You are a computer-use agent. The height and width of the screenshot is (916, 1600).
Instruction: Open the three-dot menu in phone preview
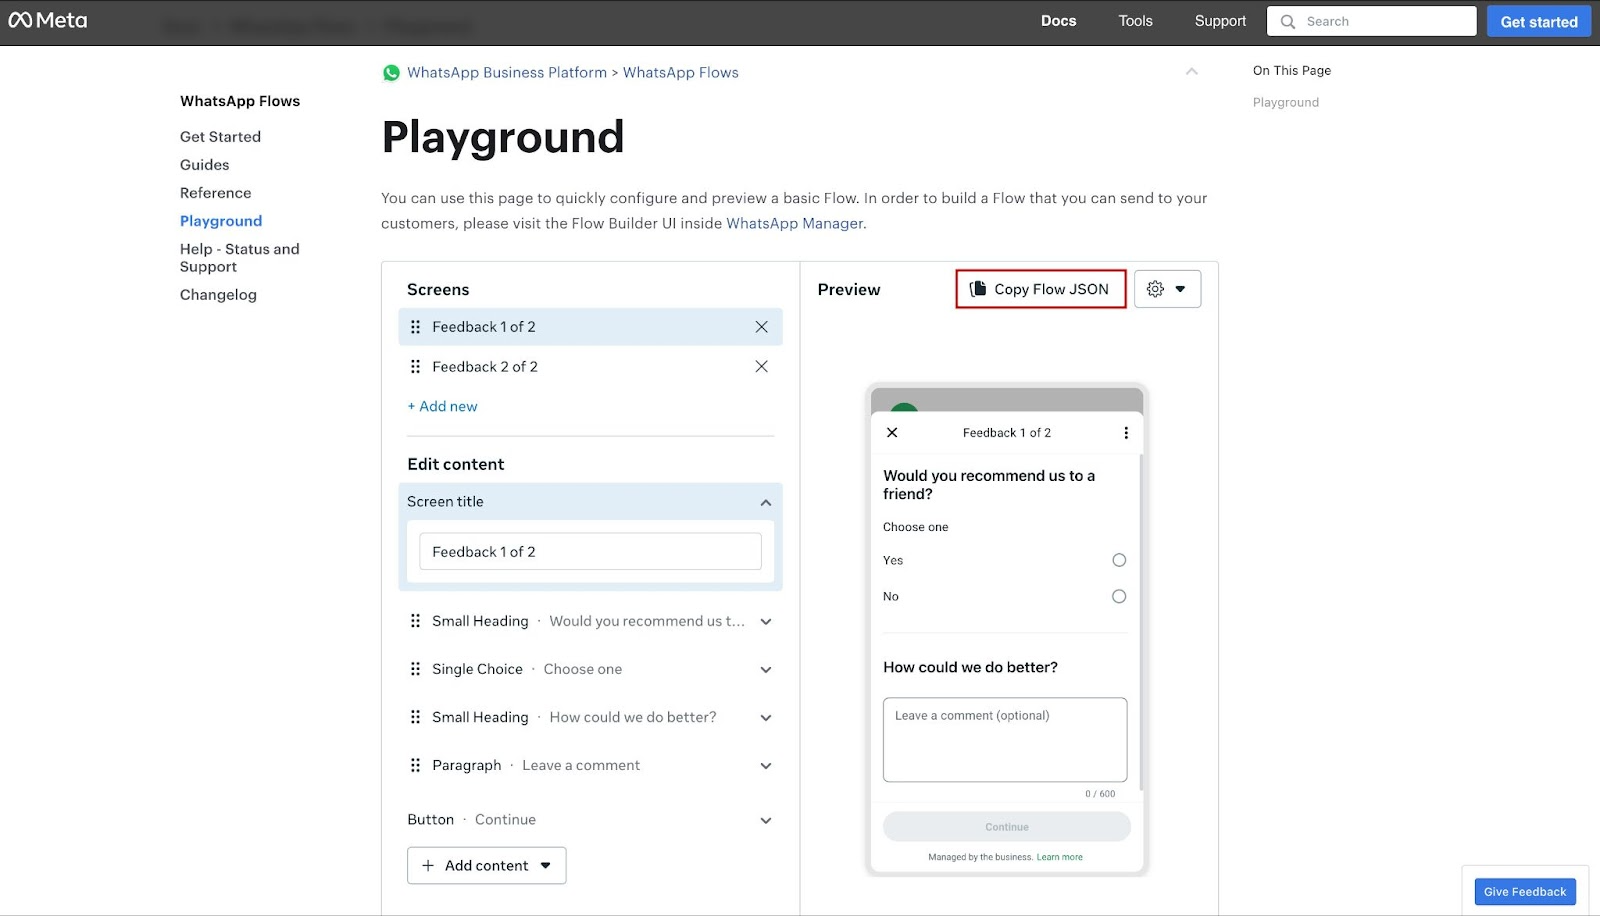(x=1126, y=433)
